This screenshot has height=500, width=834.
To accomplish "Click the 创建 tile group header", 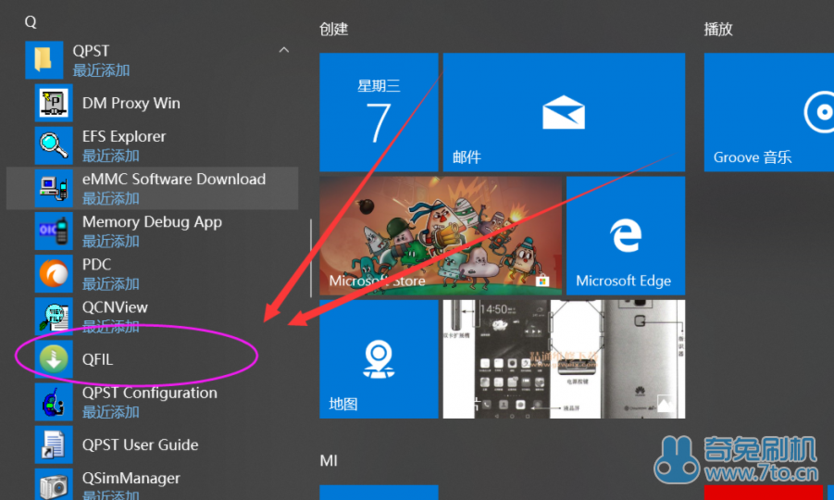I will (333, 29).
